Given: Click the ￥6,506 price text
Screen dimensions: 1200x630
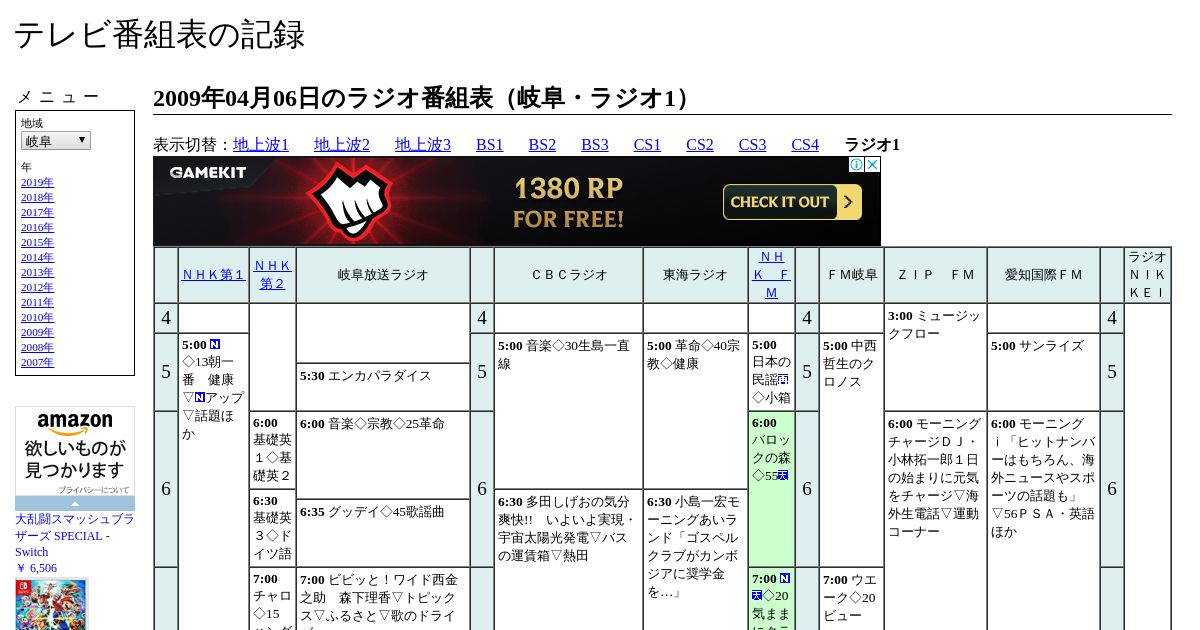Looking at the screenshot, I should (x=36, y=568).
